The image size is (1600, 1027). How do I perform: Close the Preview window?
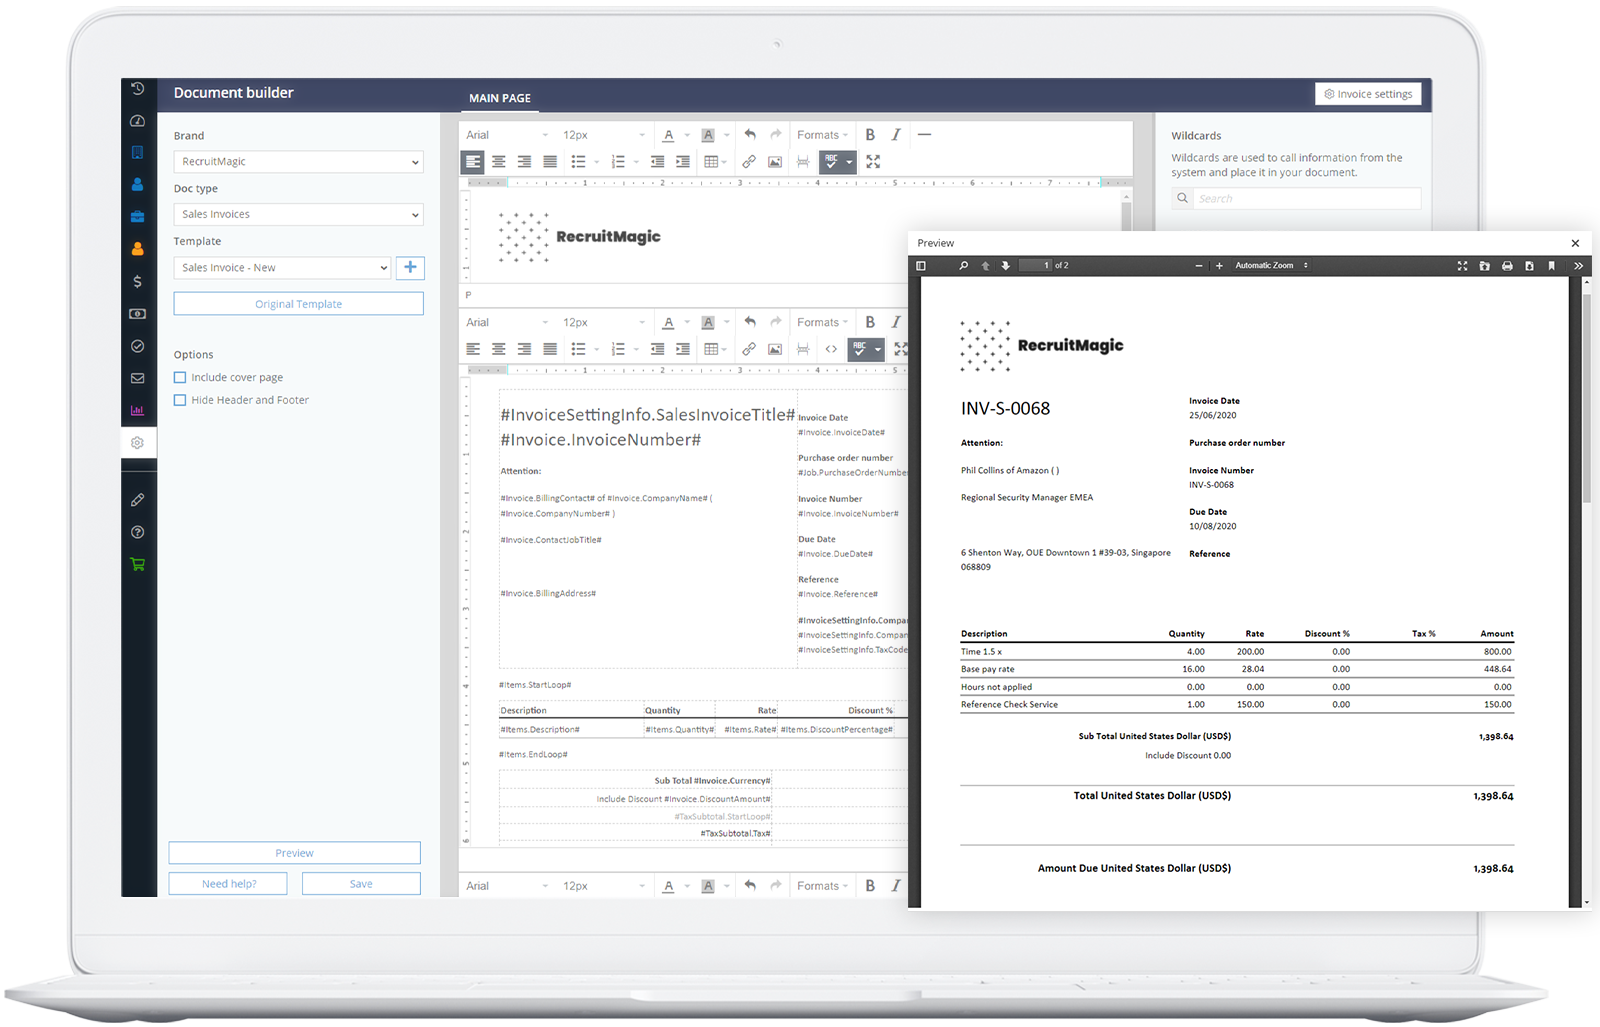coord(1575,243)
